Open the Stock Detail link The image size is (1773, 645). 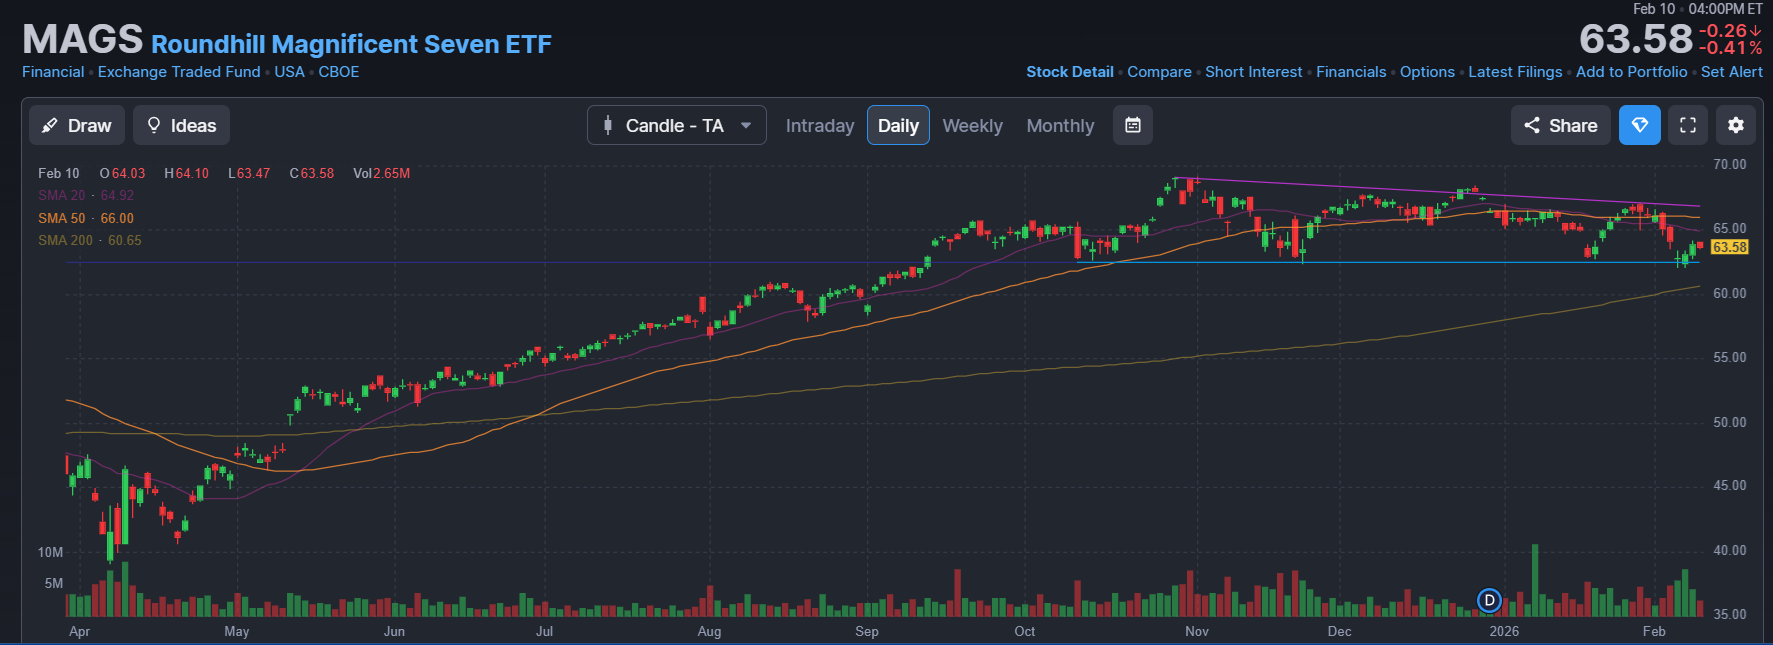pyautogui.click(x=1070, y=72)
